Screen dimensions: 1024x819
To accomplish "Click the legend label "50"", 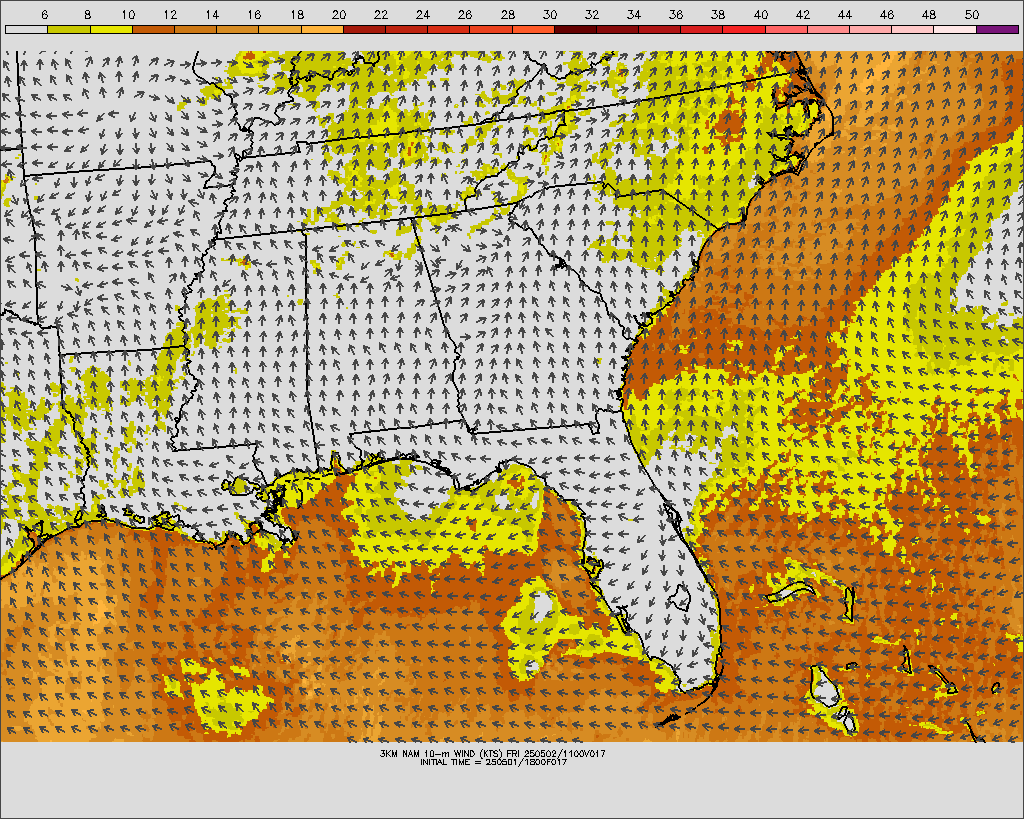I will click(x=971, y=14).
